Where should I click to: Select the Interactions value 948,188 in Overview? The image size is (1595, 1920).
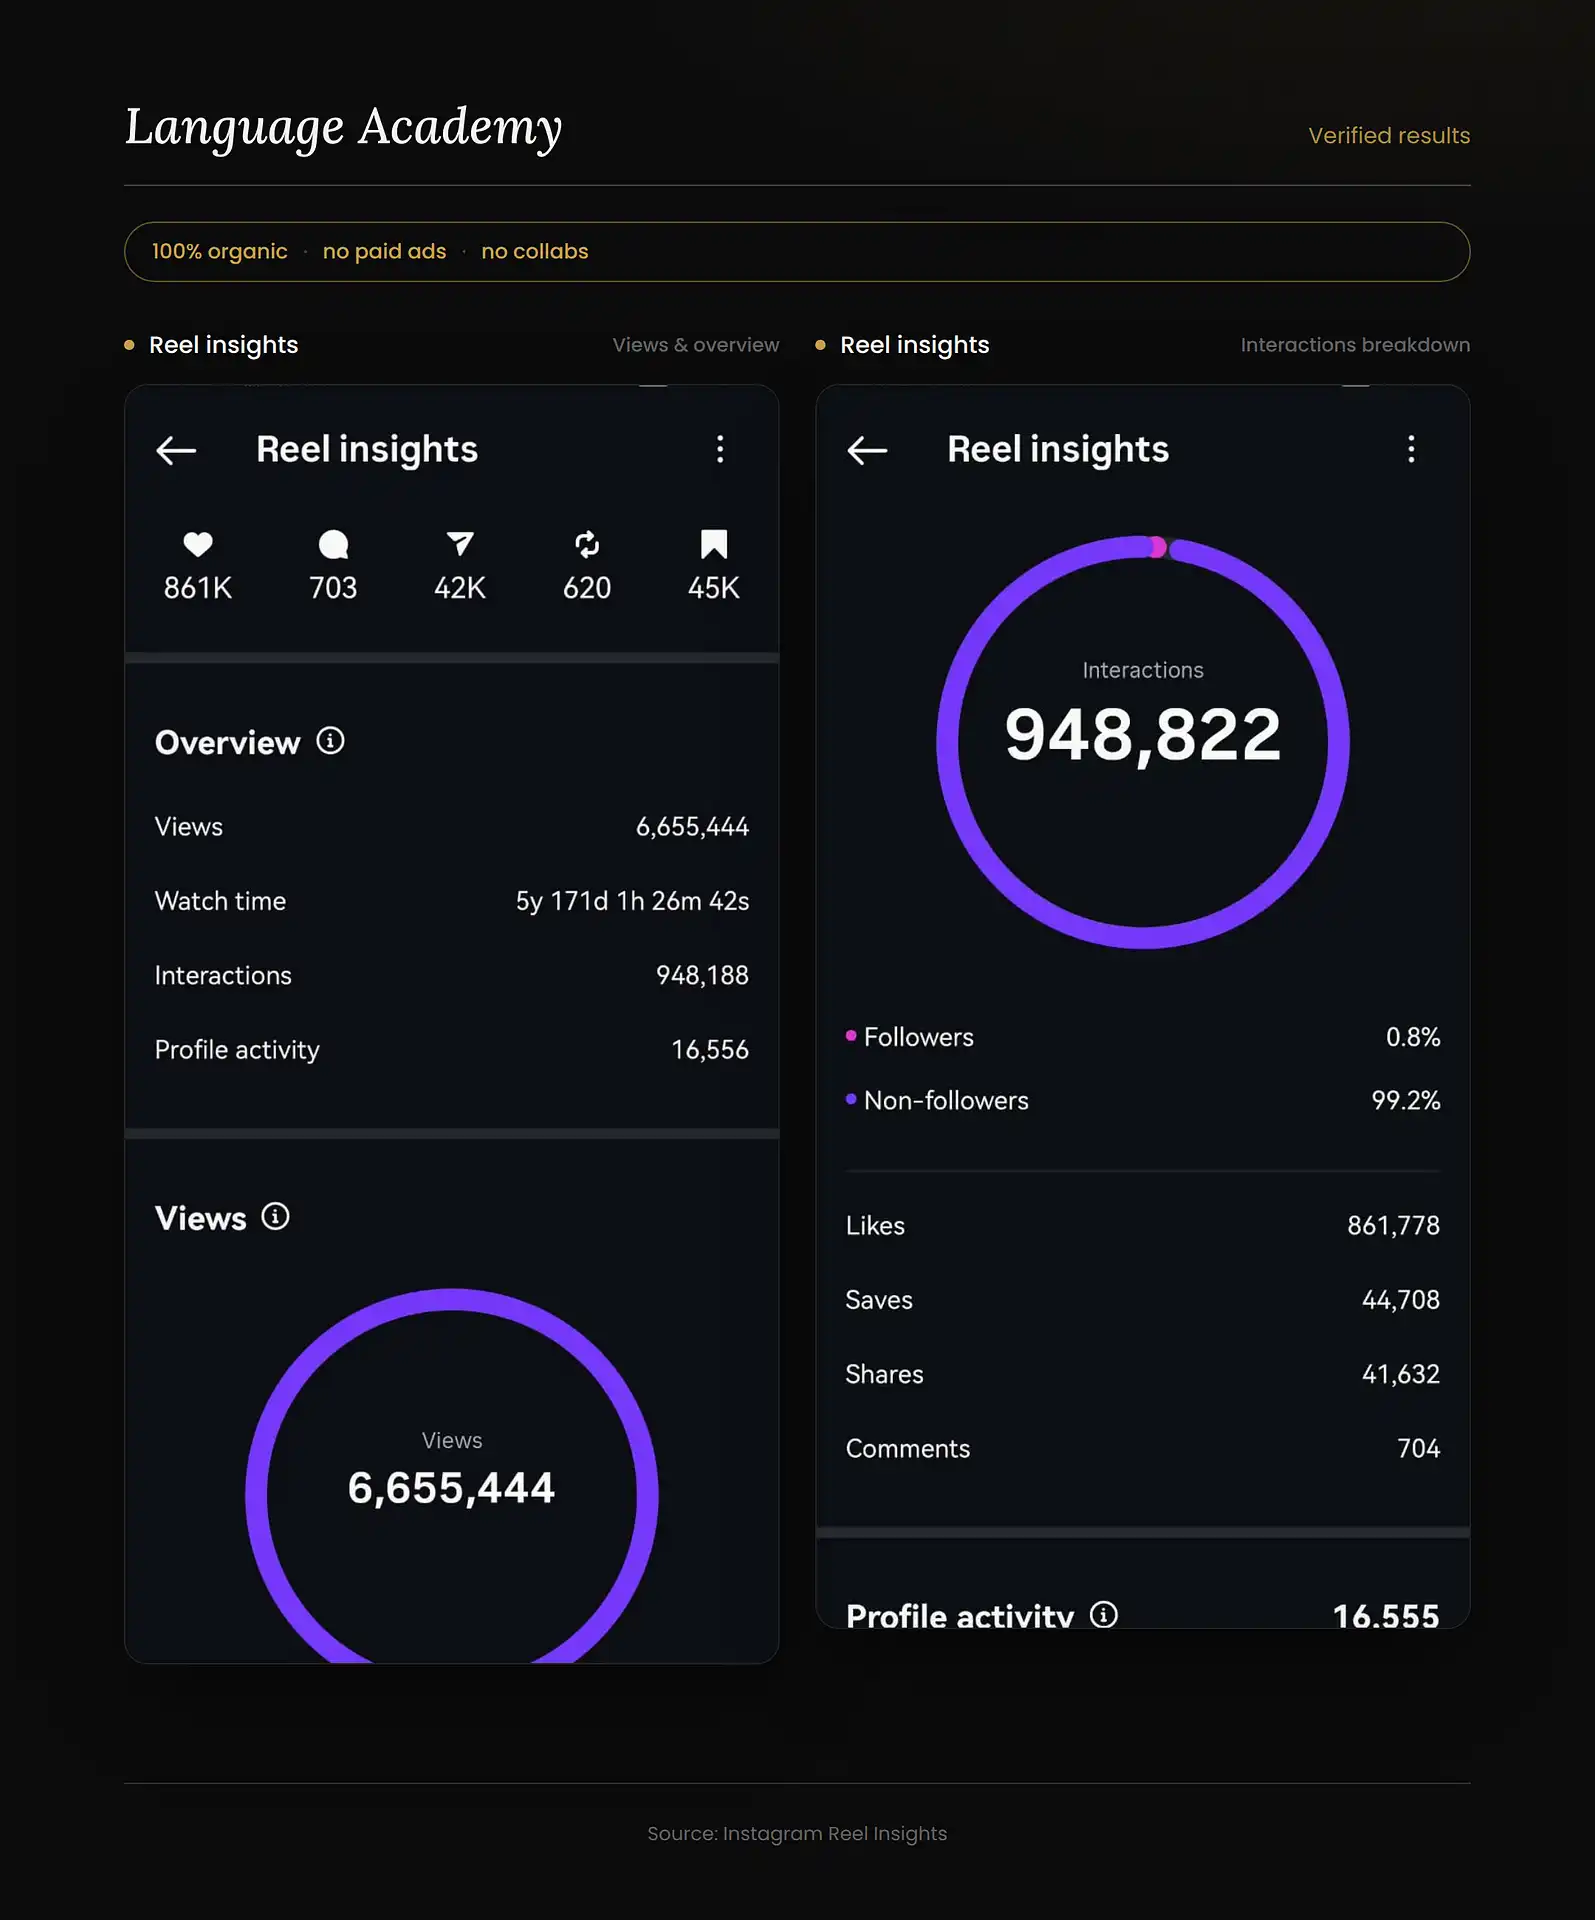point(702,975)
